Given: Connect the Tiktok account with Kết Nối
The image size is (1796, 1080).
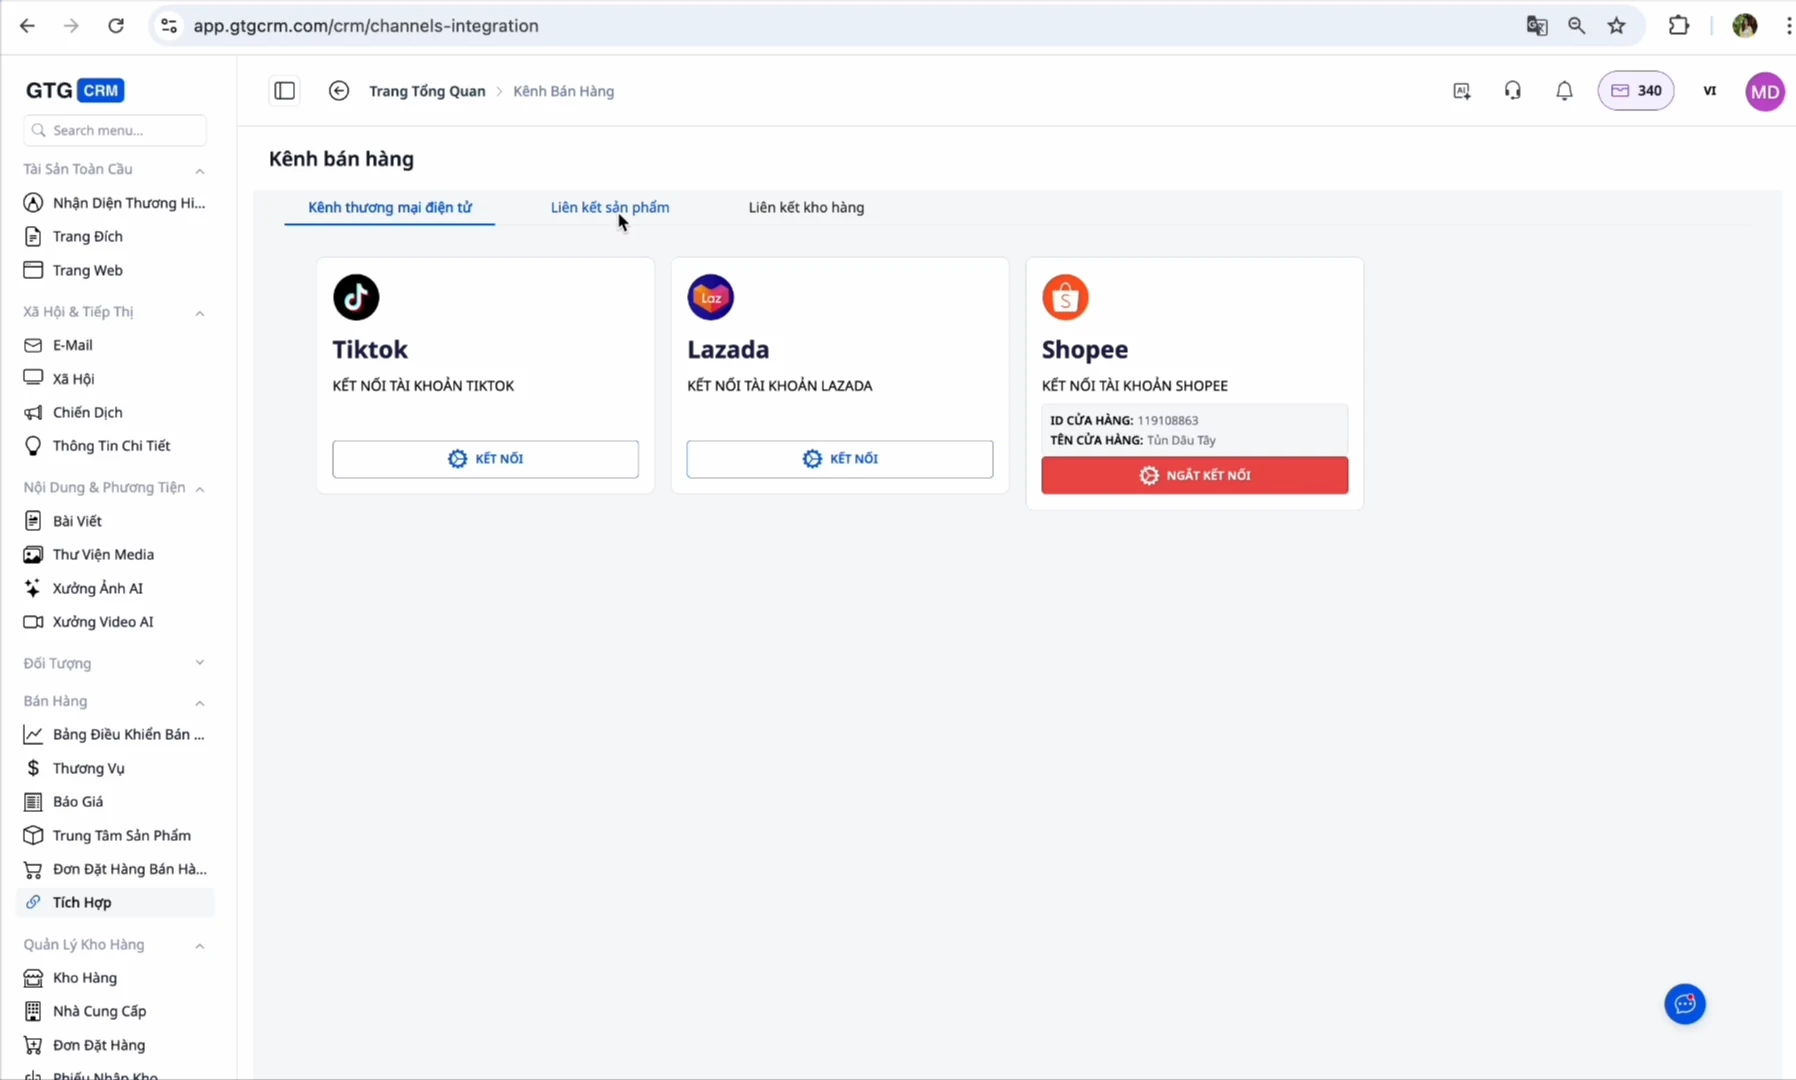Looking at the screenshot, I should point(485,459).
